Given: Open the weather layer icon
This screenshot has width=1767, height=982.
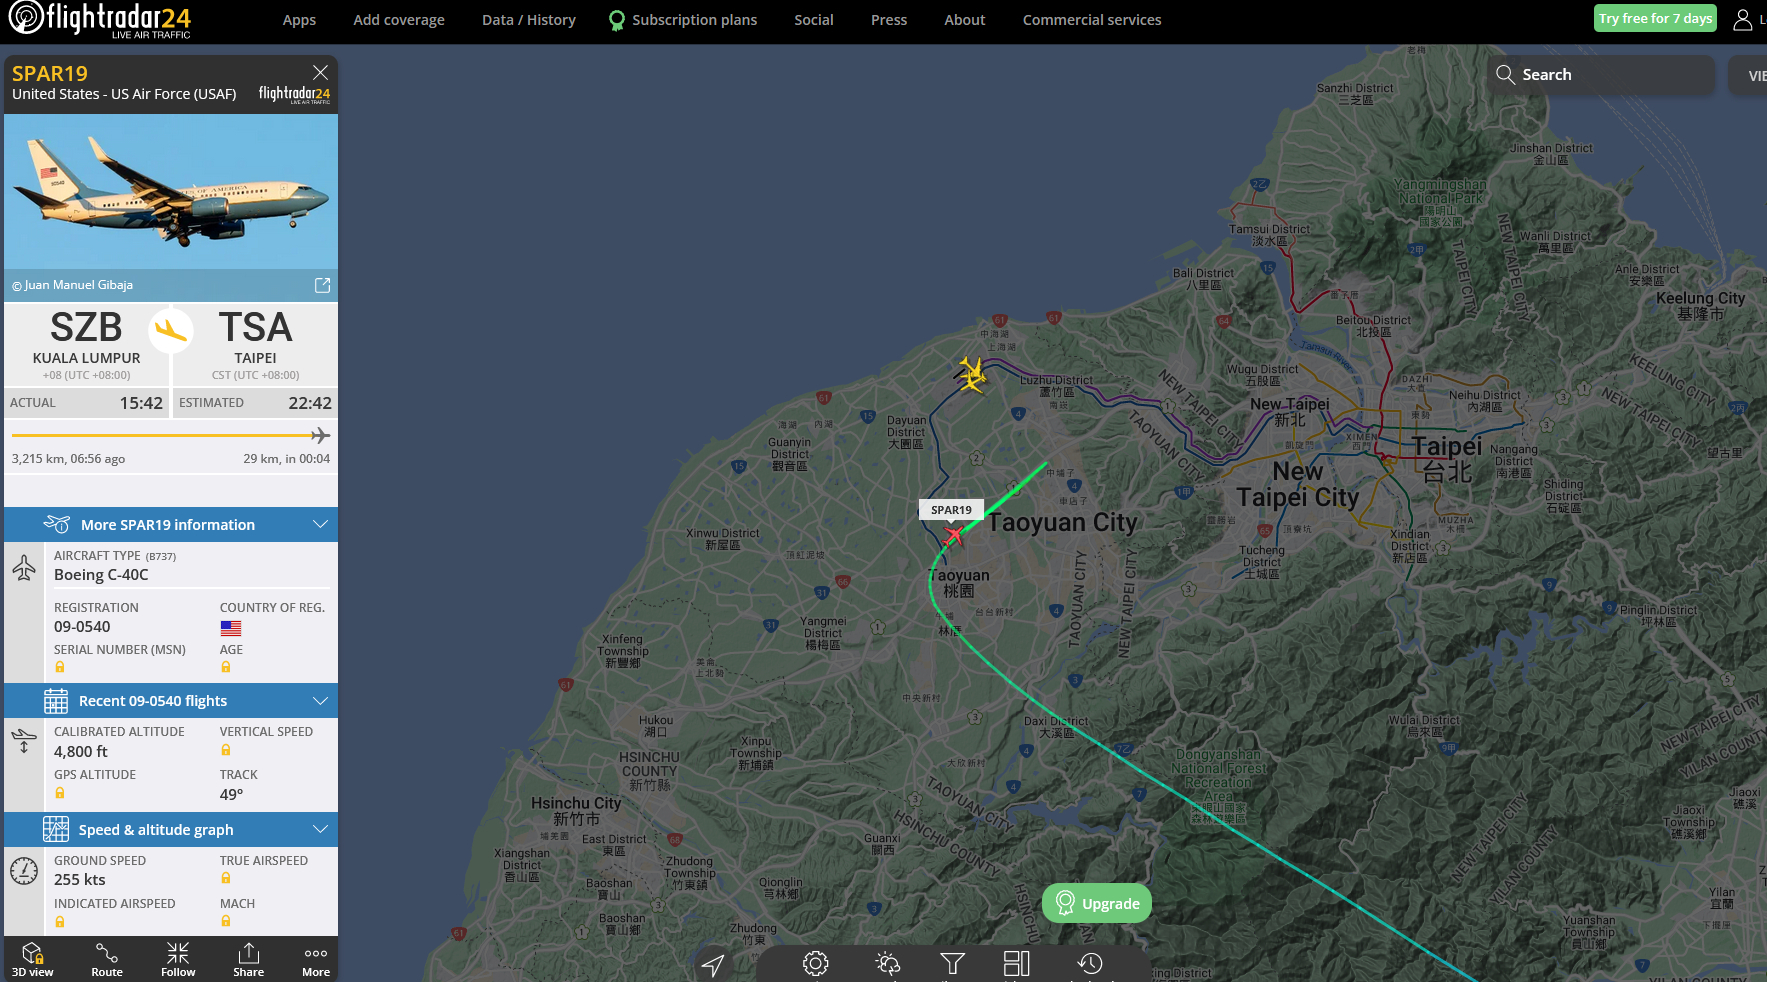Looking at the screenshot, I should [x=887, y=963].
